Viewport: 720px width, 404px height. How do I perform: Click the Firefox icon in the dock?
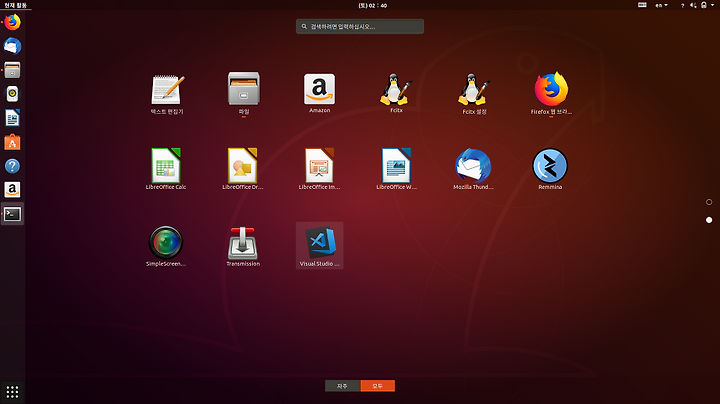12,22
